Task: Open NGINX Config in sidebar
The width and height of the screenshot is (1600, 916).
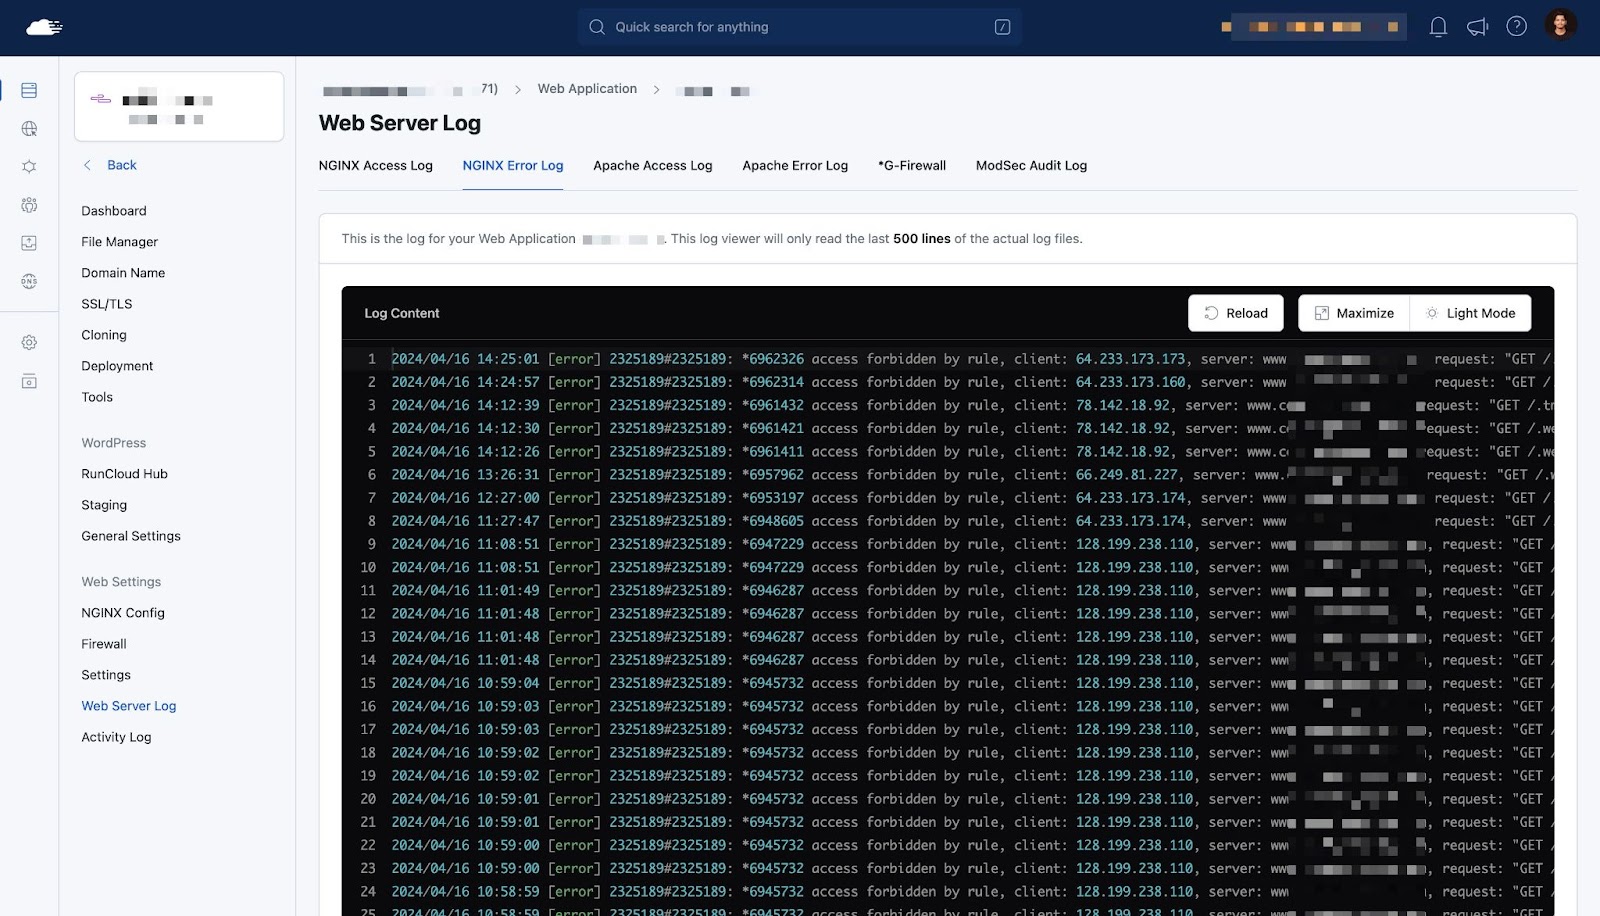Action: [123, 613]
